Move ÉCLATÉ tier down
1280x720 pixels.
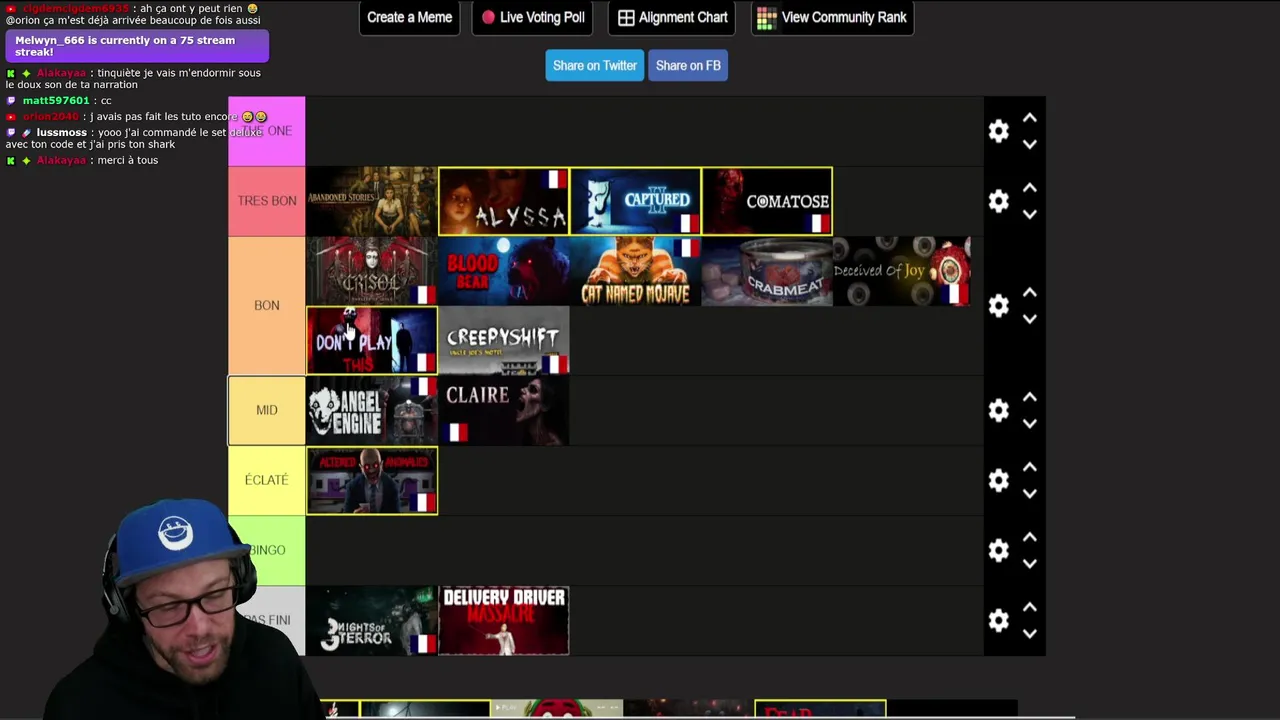pos(1029,493)
